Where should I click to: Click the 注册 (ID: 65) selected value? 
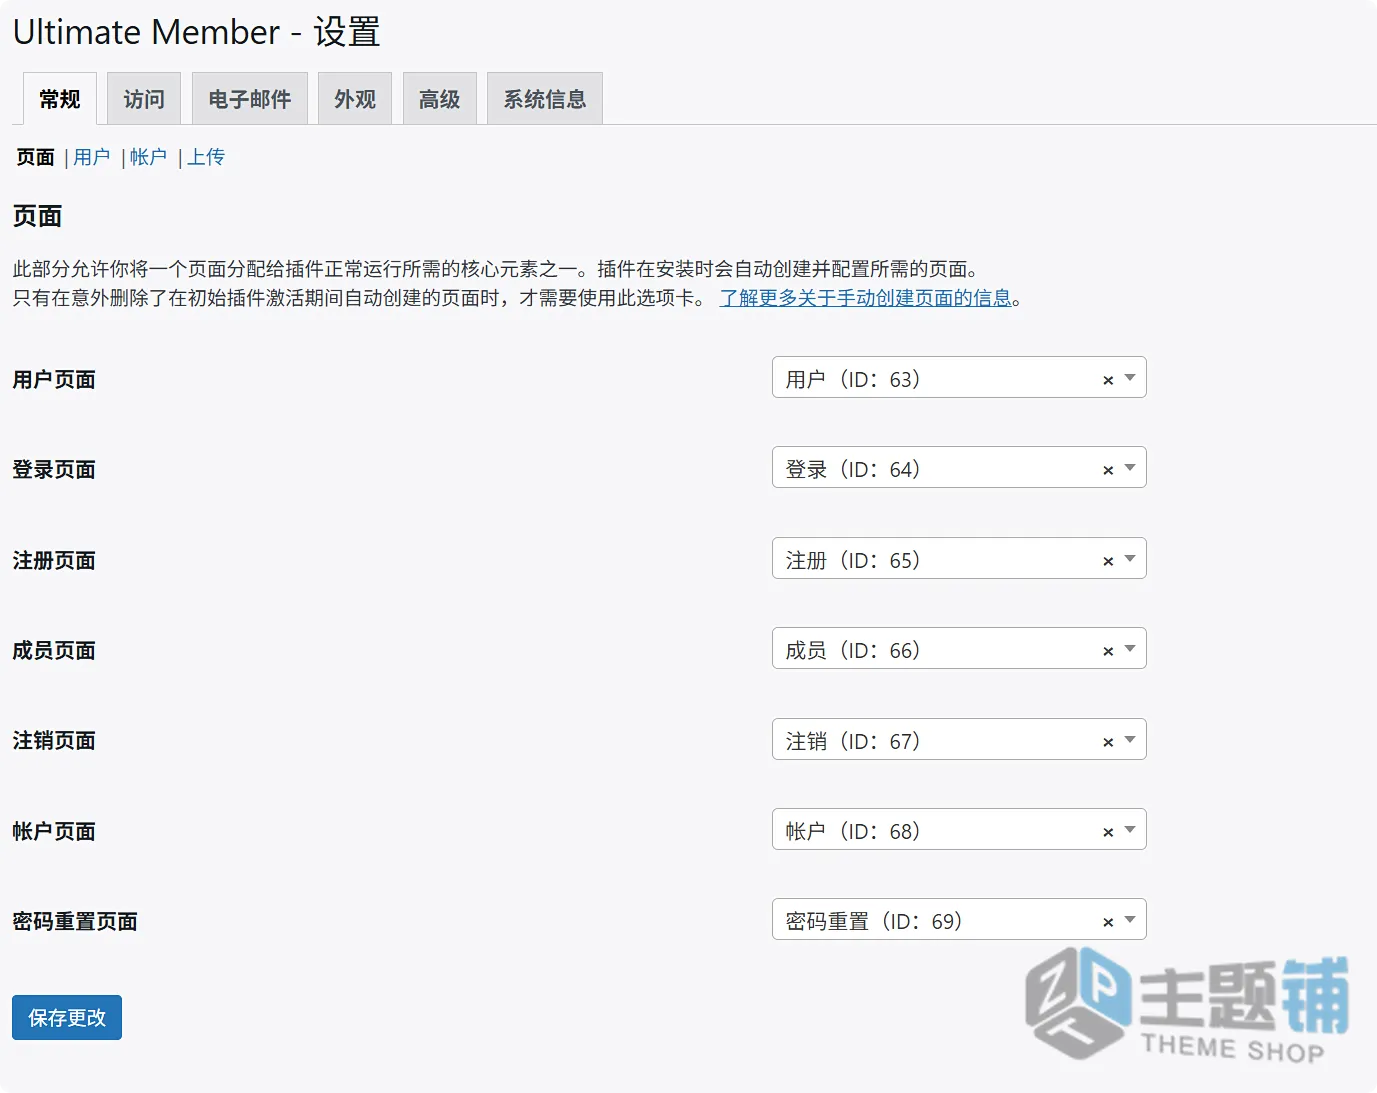coord(853,560)
